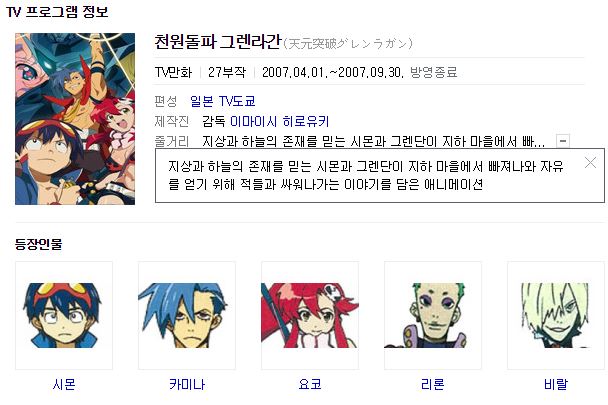The width and height of the screenshot is (608, 405).
Task: Close the synopsis popup with the X
Action: (590, 163)
